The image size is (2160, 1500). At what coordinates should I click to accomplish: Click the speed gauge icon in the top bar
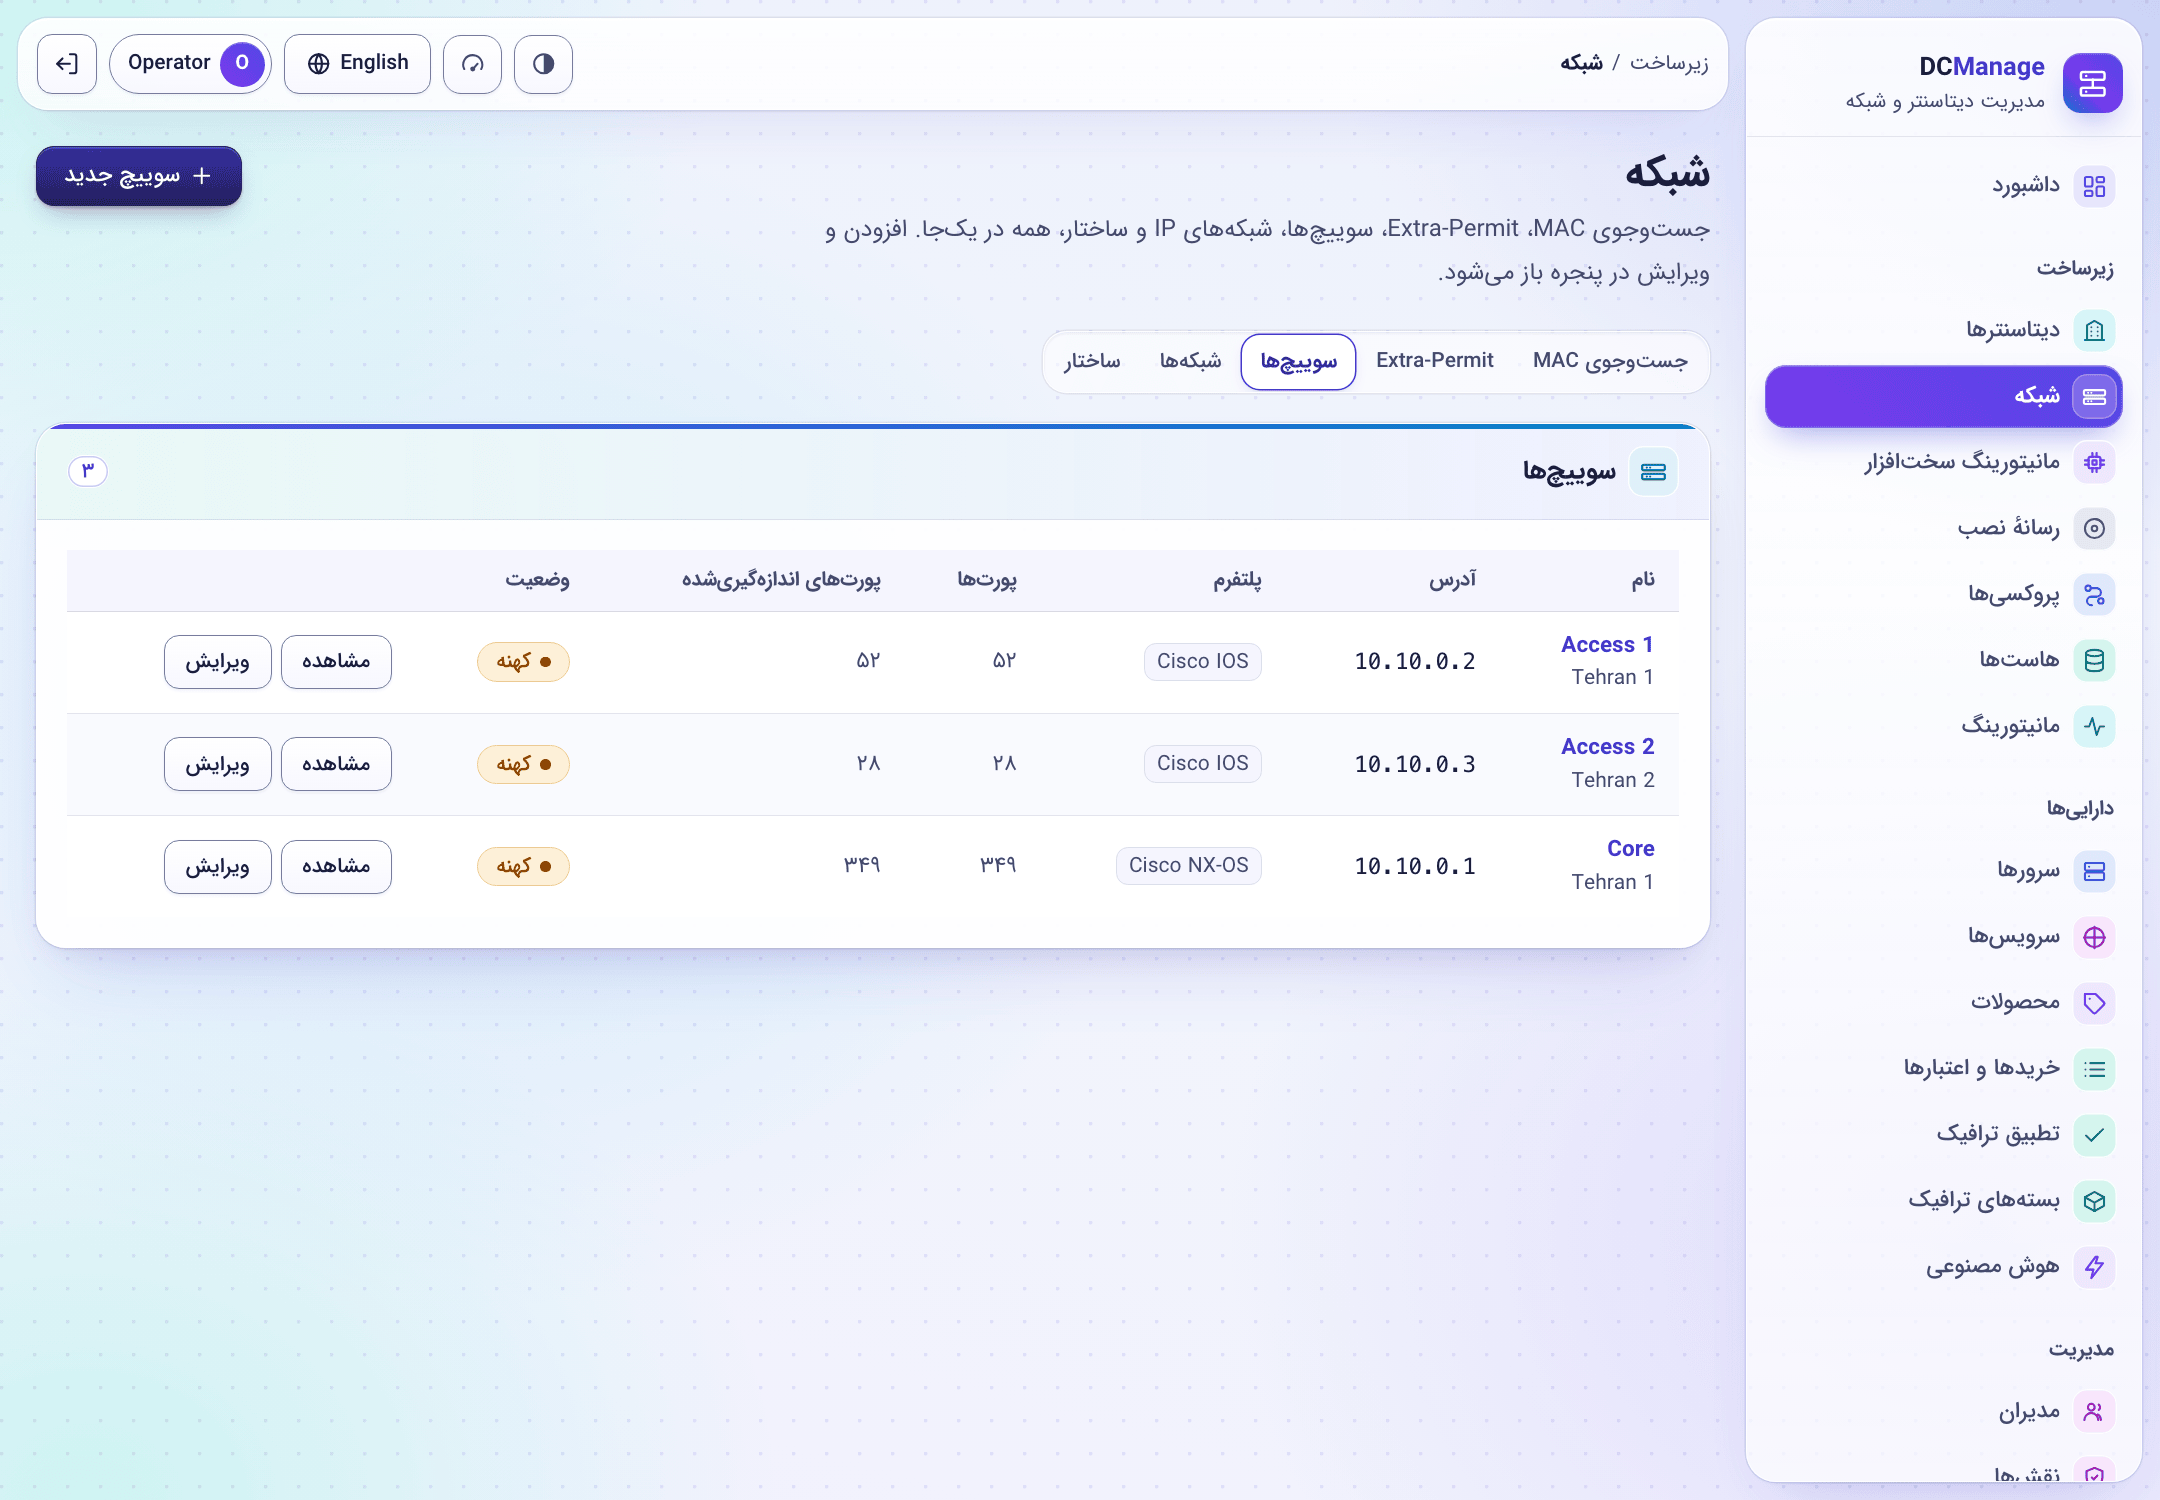pyautogui.click(x=472, y=64)
